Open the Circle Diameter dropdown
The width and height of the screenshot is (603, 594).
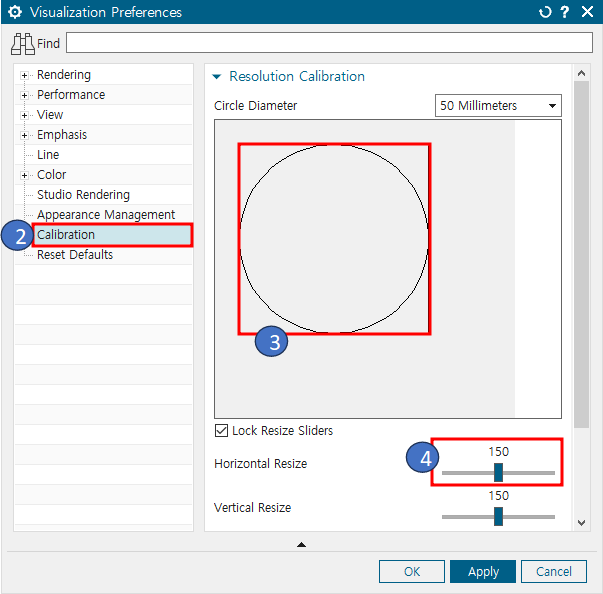(x=499, y=106)
